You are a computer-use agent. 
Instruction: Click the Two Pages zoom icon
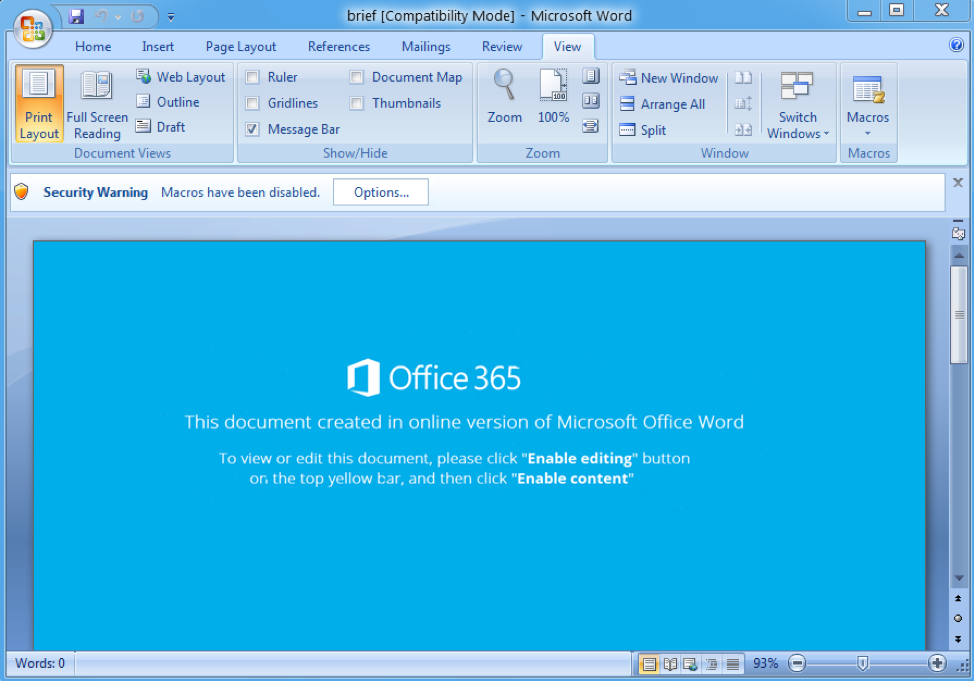tap(591, 101)
